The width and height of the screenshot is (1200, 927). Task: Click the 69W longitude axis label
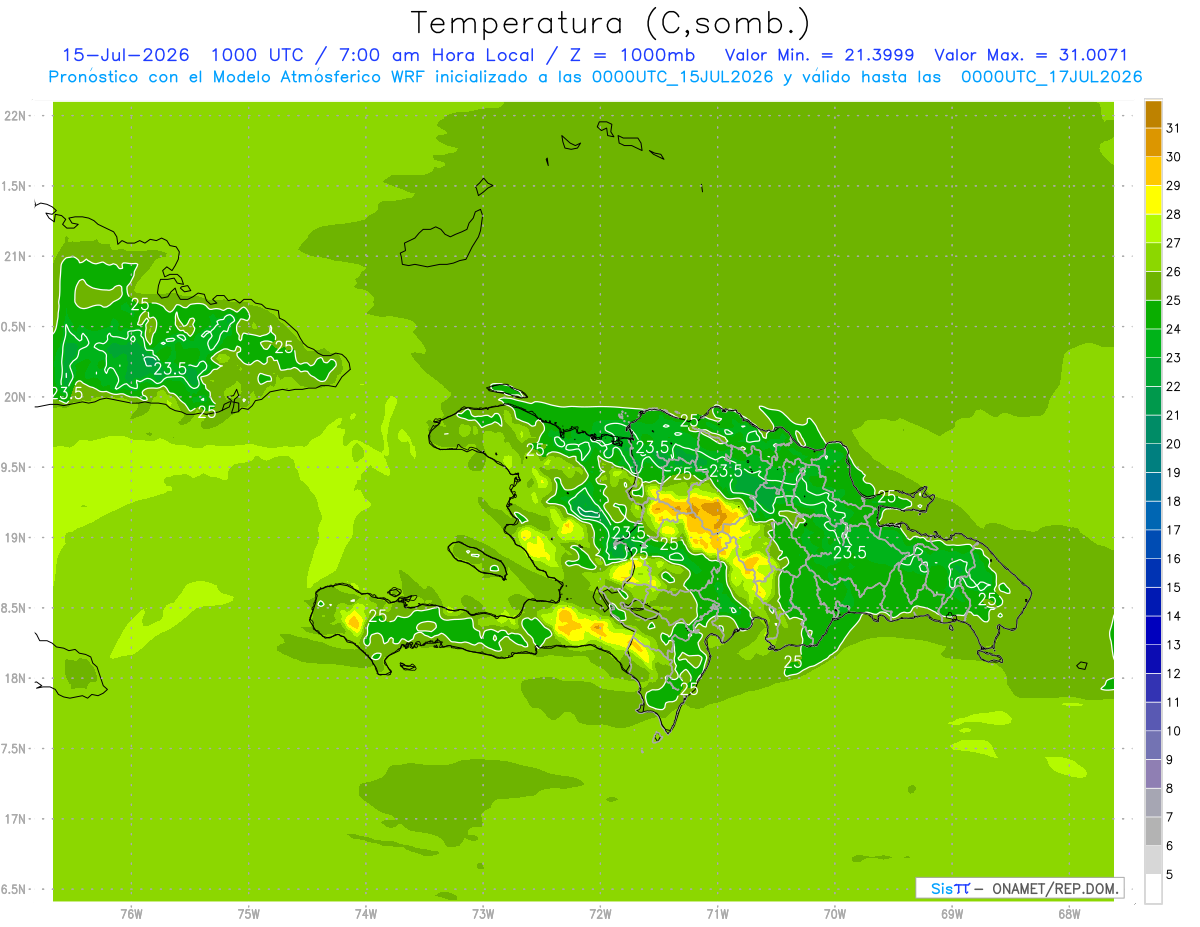952,914
